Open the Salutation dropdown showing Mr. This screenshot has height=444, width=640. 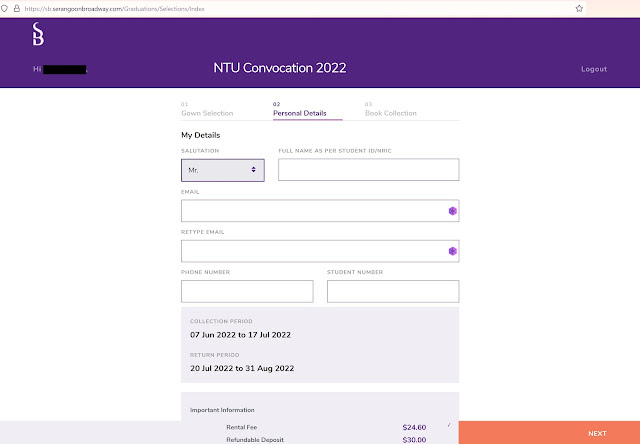[223, 170]
